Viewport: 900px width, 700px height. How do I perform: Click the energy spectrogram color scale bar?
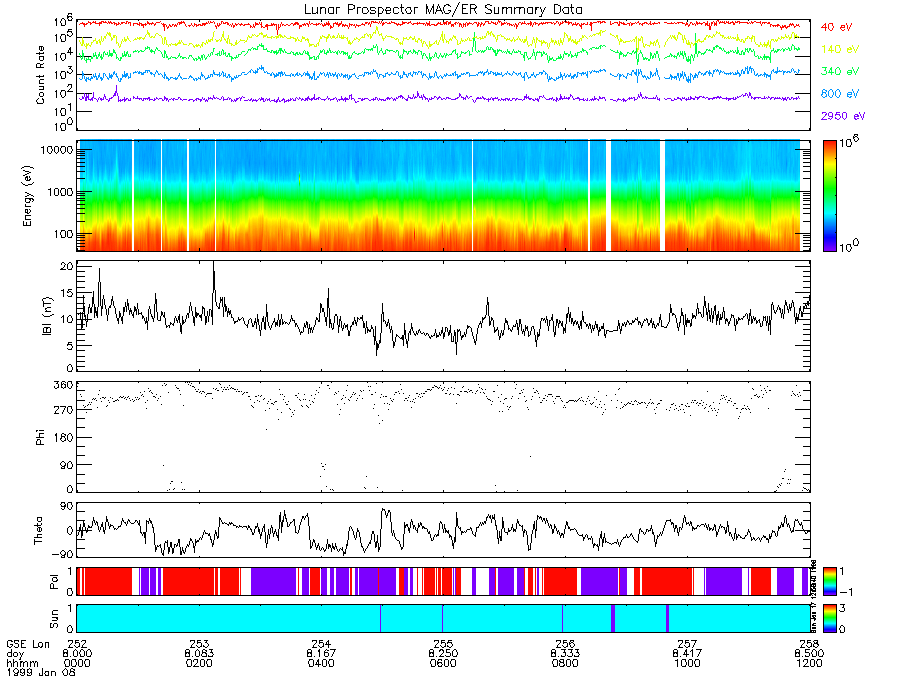(829, 196)
